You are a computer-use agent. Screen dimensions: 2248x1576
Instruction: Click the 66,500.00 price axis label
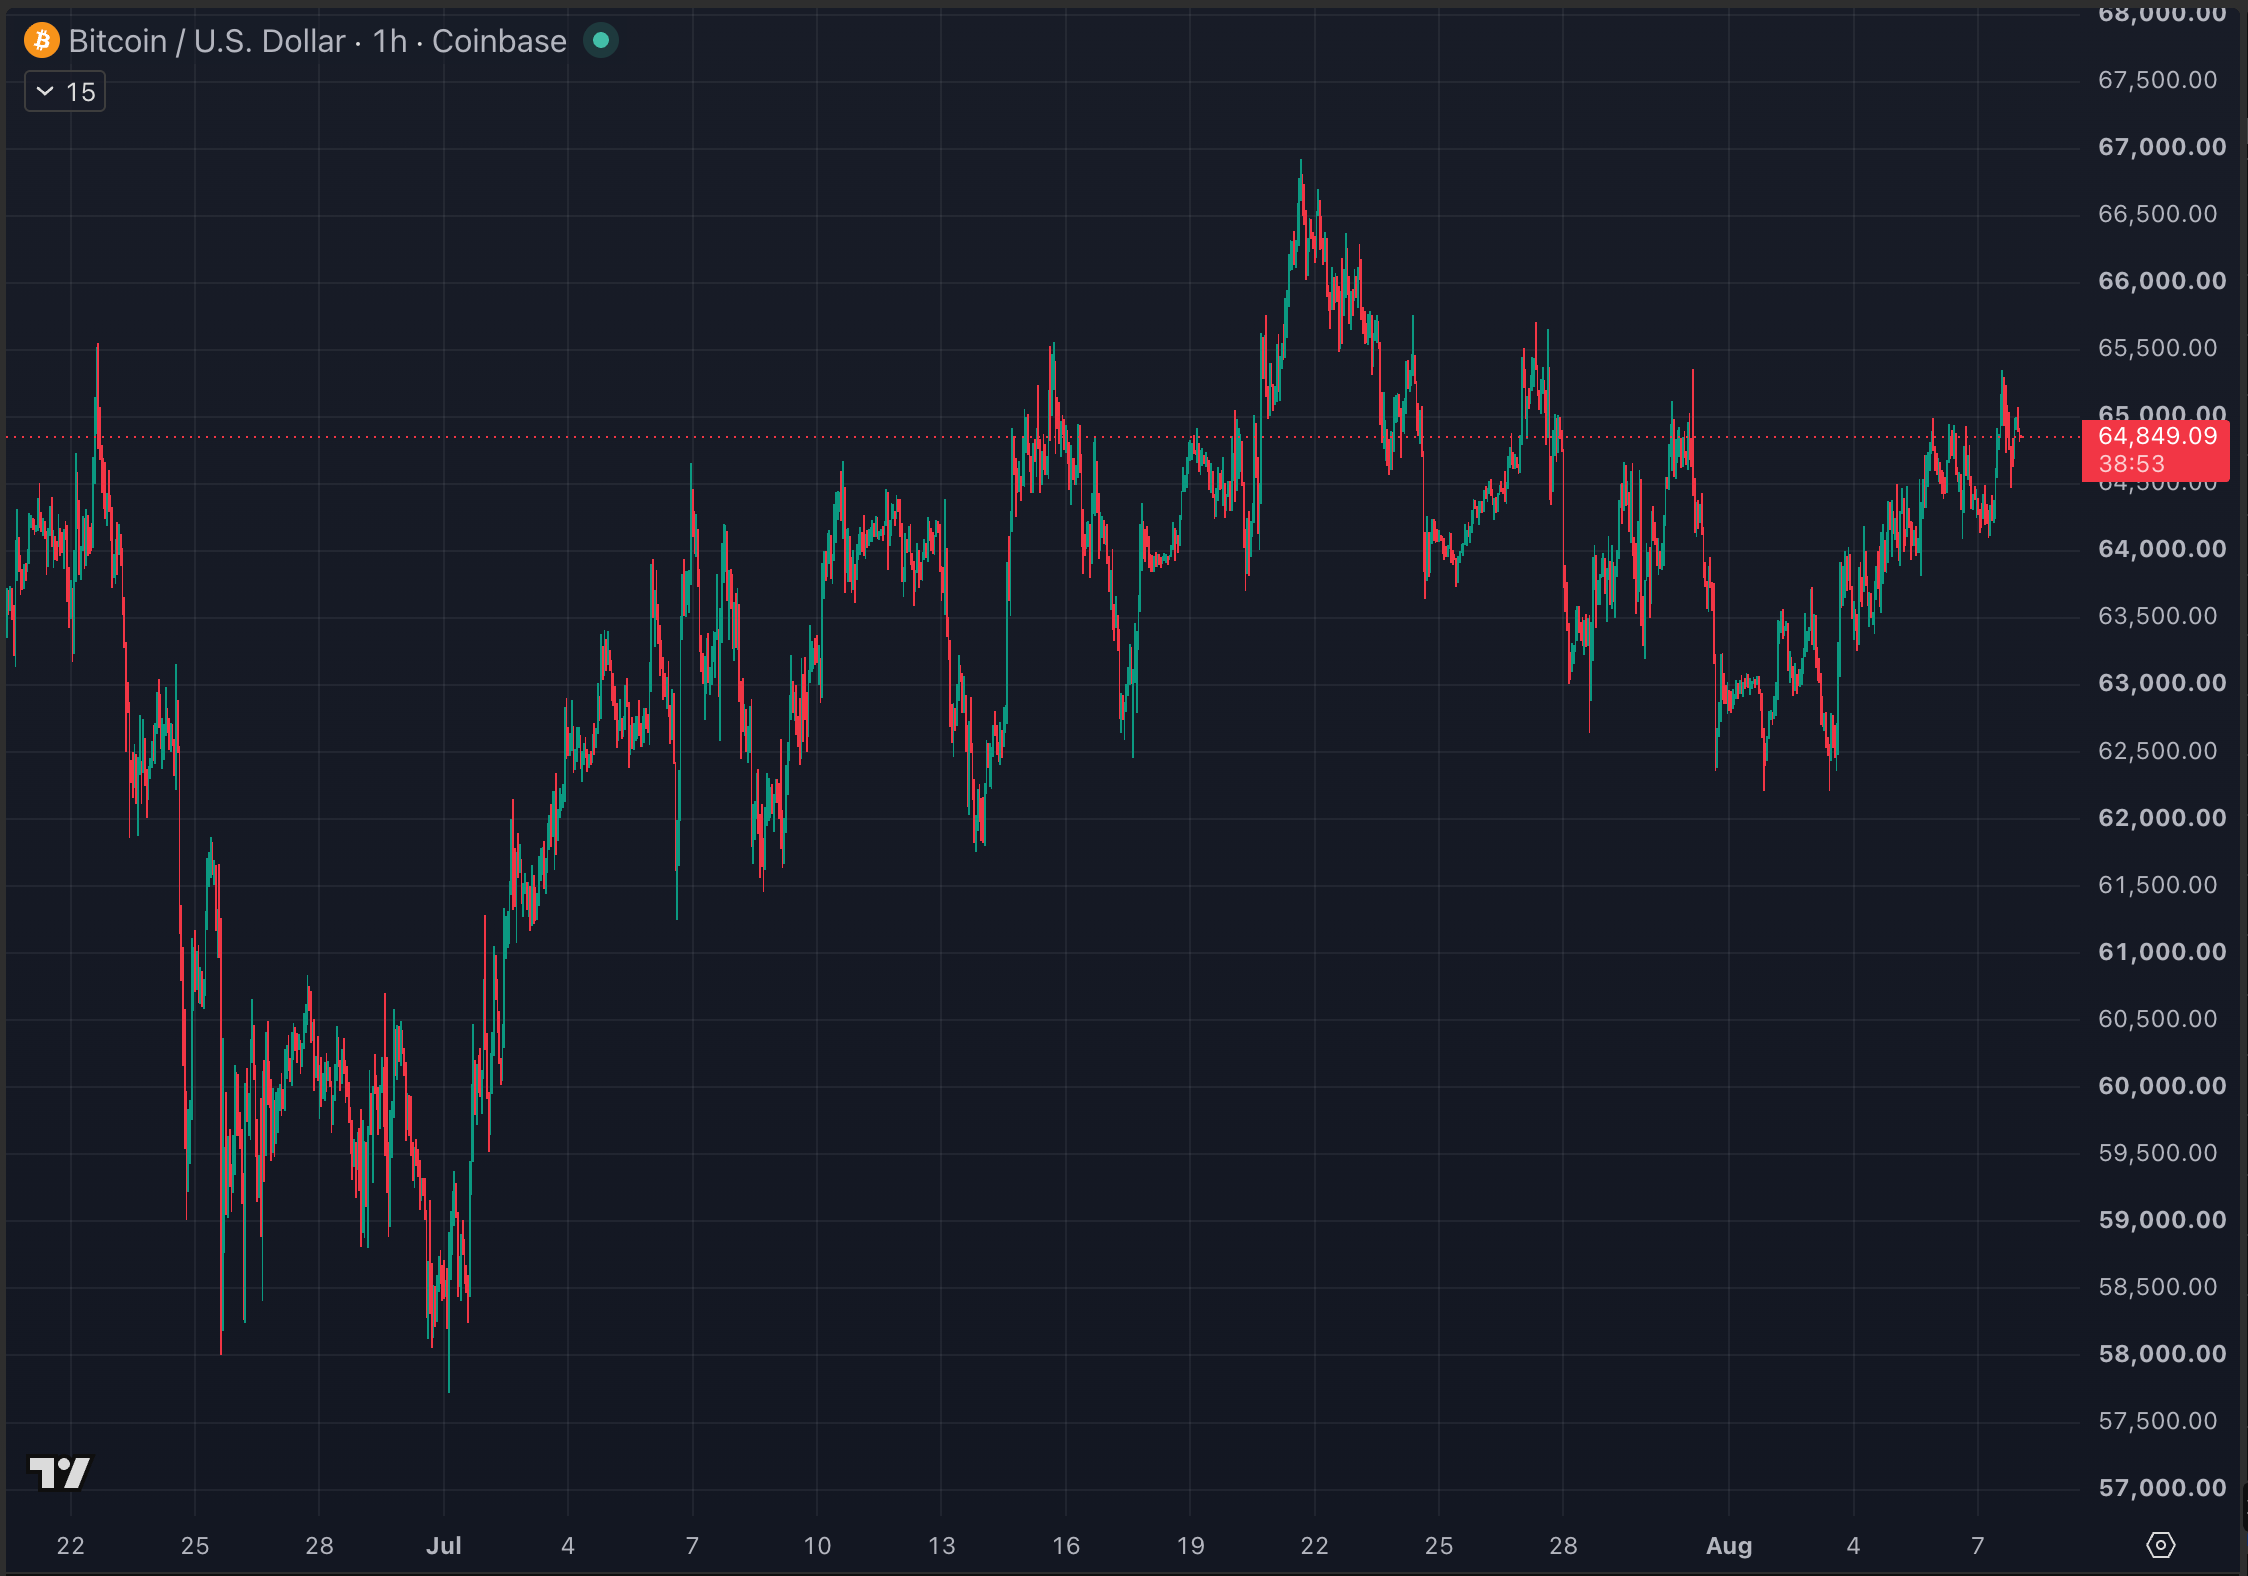pos(2157,214)
